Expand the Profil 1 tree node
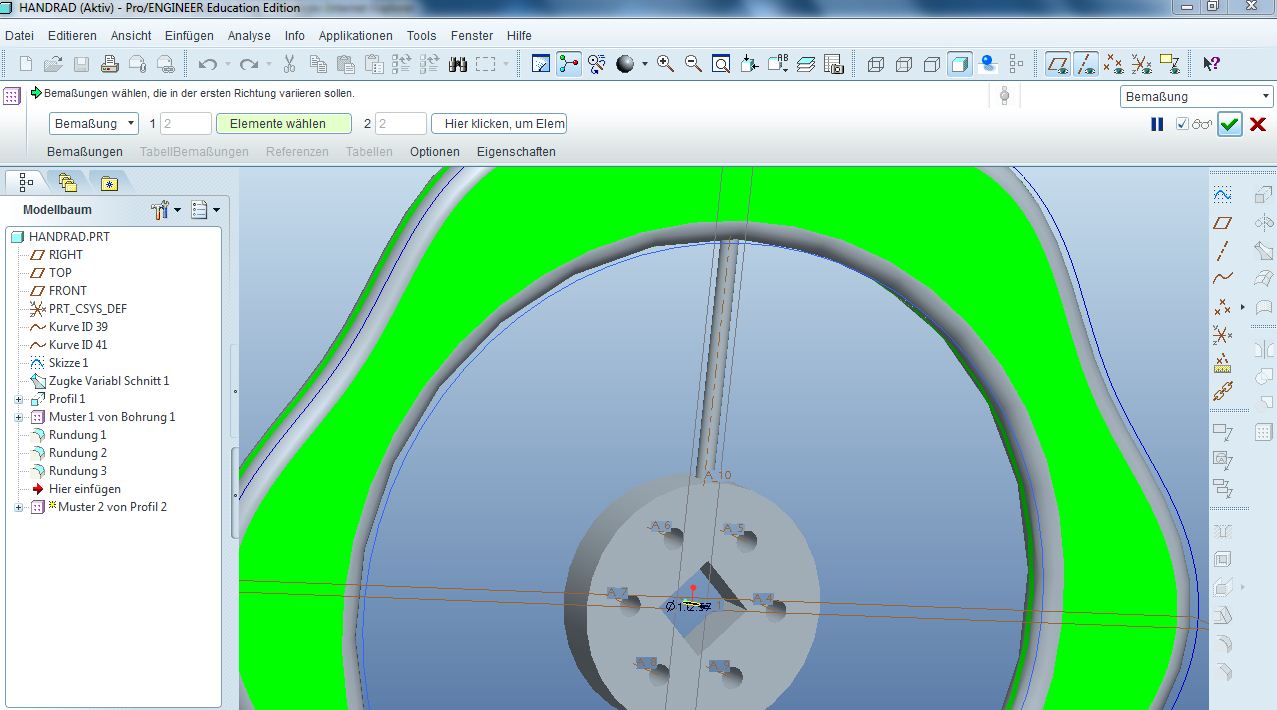Viewport: 1277px width, 710px height. [19, 399]
